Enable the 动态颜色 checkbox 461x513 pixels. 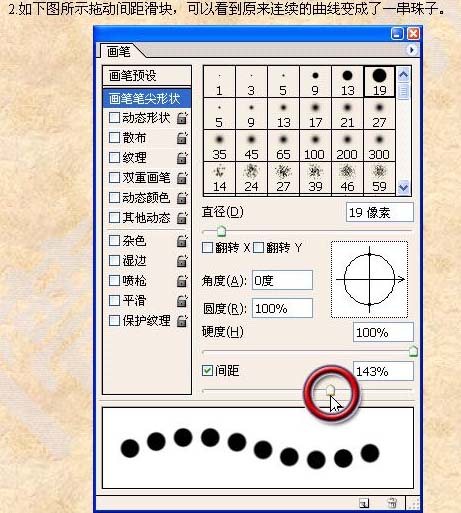point(114,198)
